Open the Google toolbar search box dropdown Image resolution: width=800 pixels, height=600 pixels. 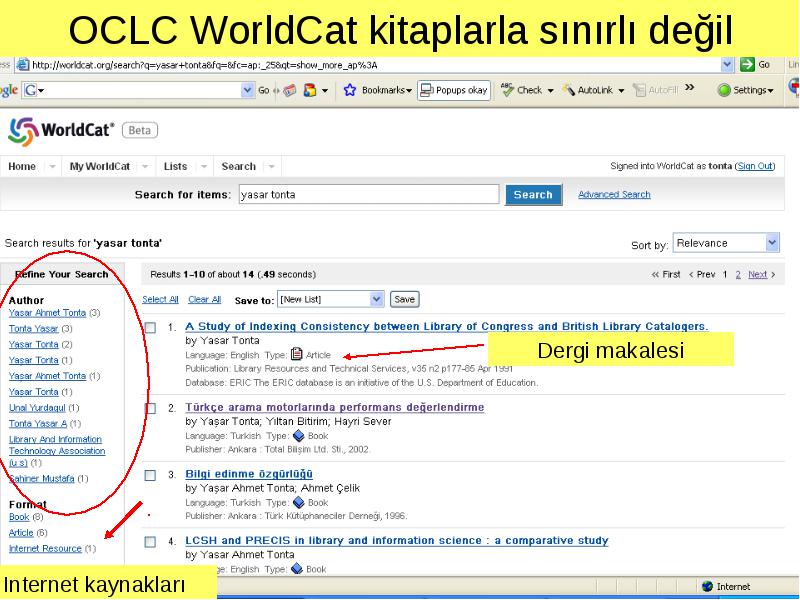247,90
